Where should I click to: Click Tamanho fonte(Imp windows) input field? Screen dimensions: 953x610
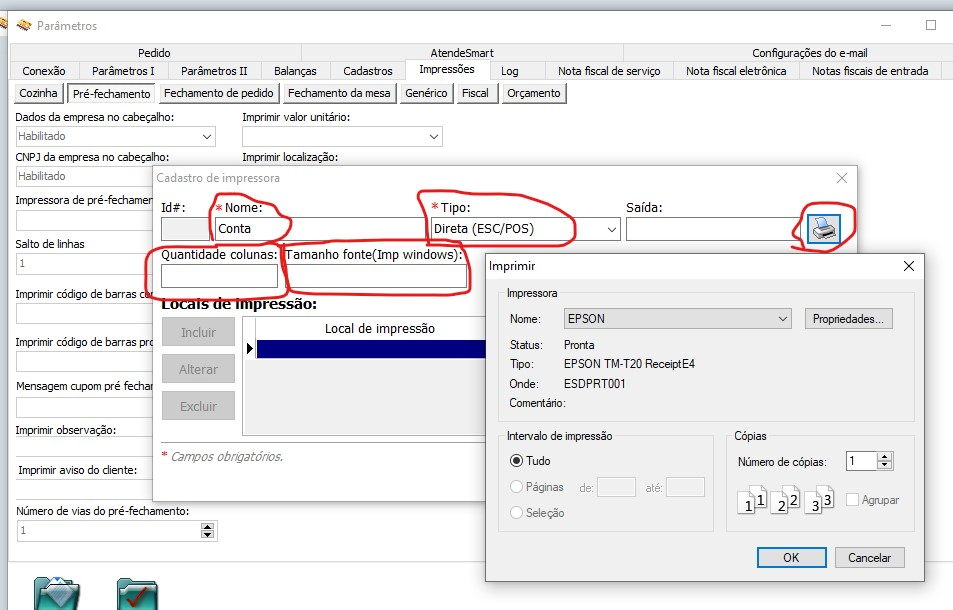tap(376, 276)
